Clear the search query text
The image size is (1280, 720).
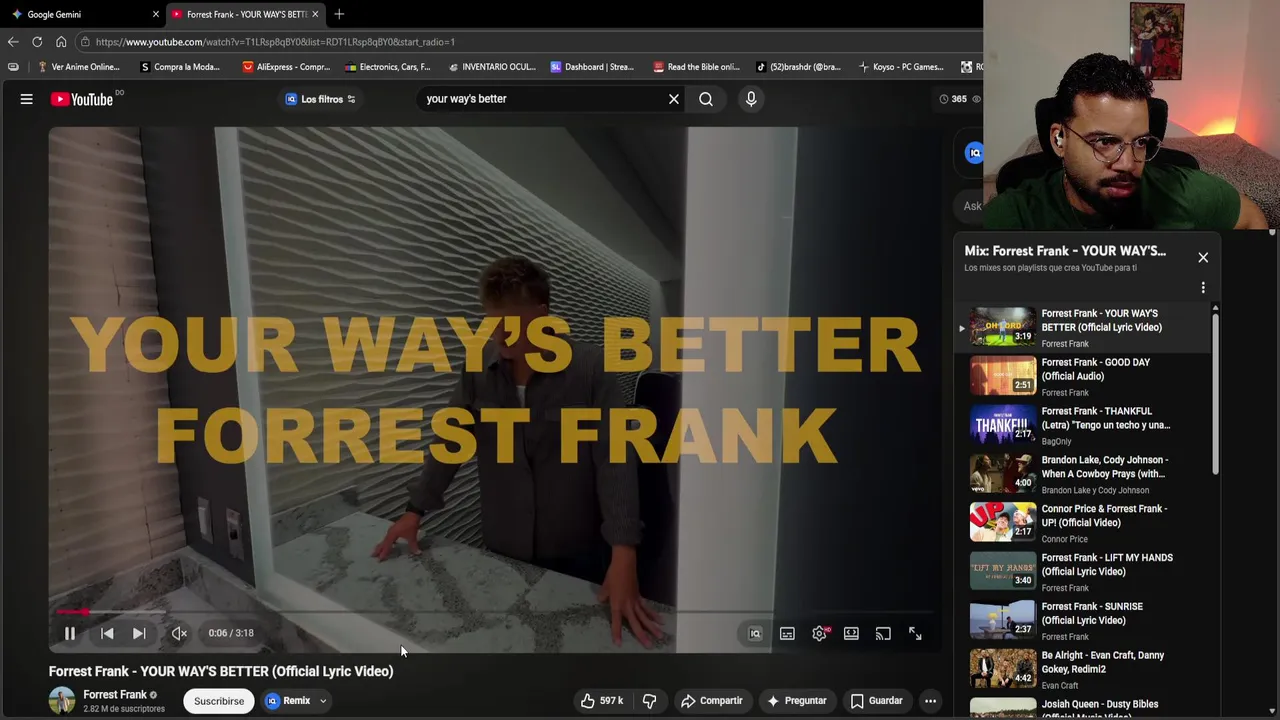point(674,99)
